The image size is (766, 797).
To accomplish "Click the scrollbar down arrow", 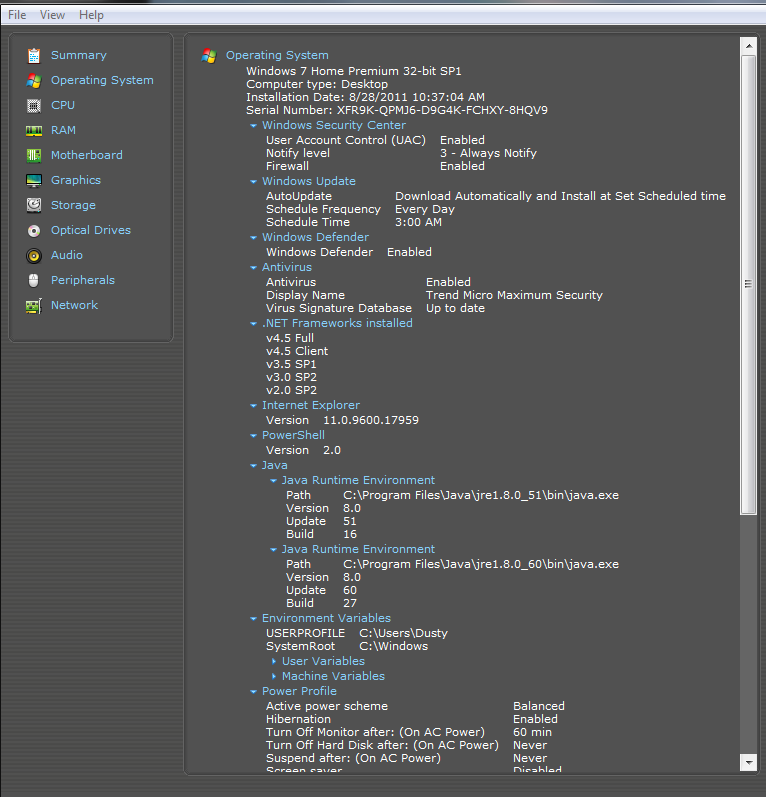I will 749,762.
